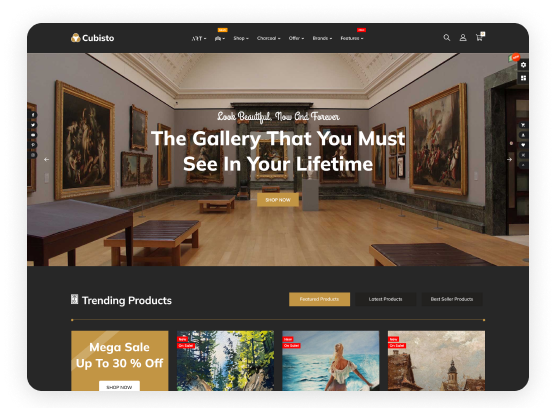View the shopping cart in header
Viewport: 555px width, 408px height.
point(480,37)
